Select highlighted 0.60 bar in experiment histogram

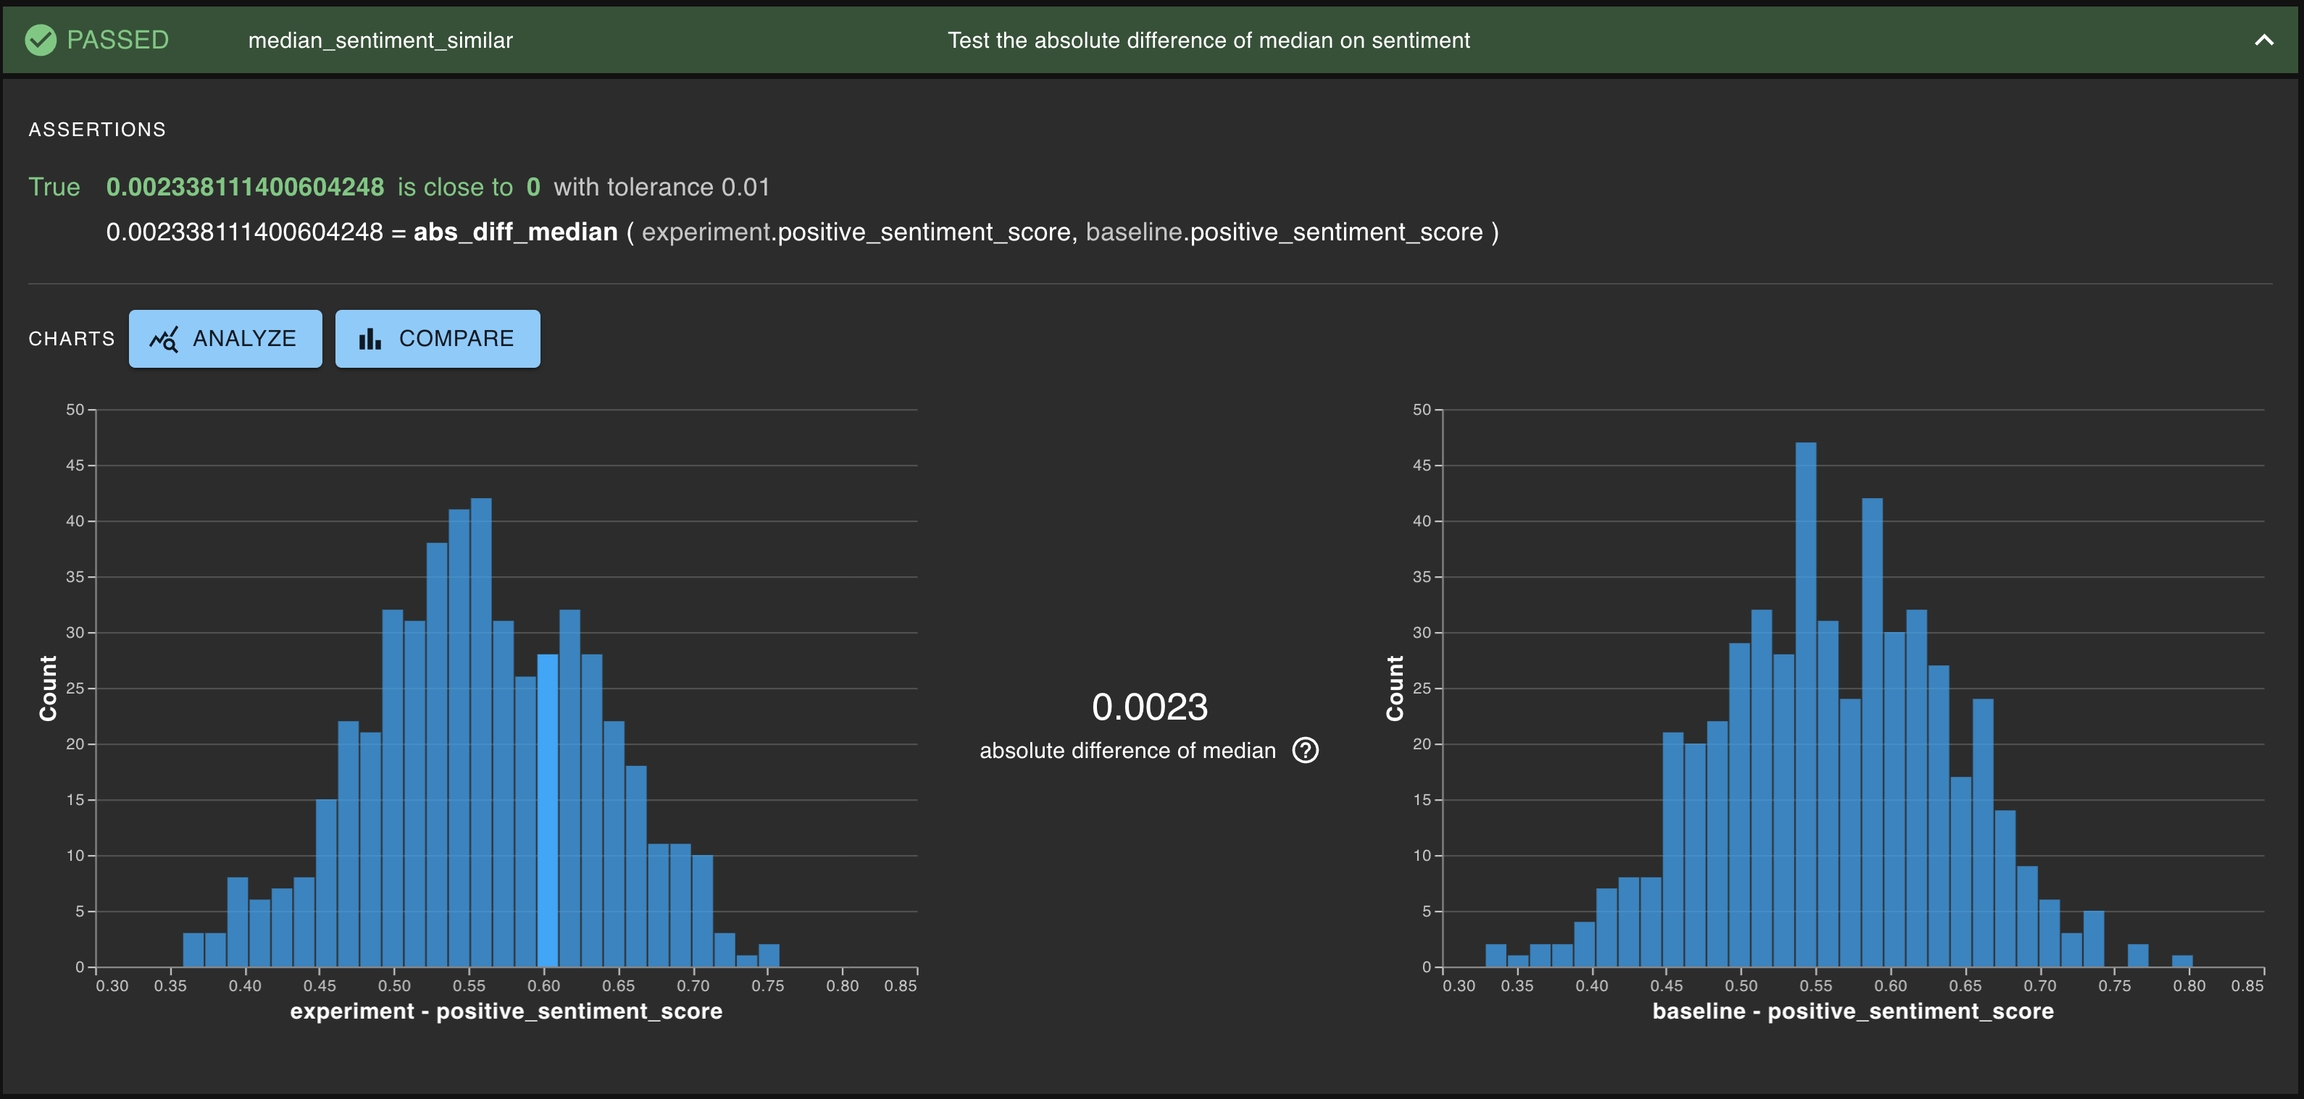point(547,810)
